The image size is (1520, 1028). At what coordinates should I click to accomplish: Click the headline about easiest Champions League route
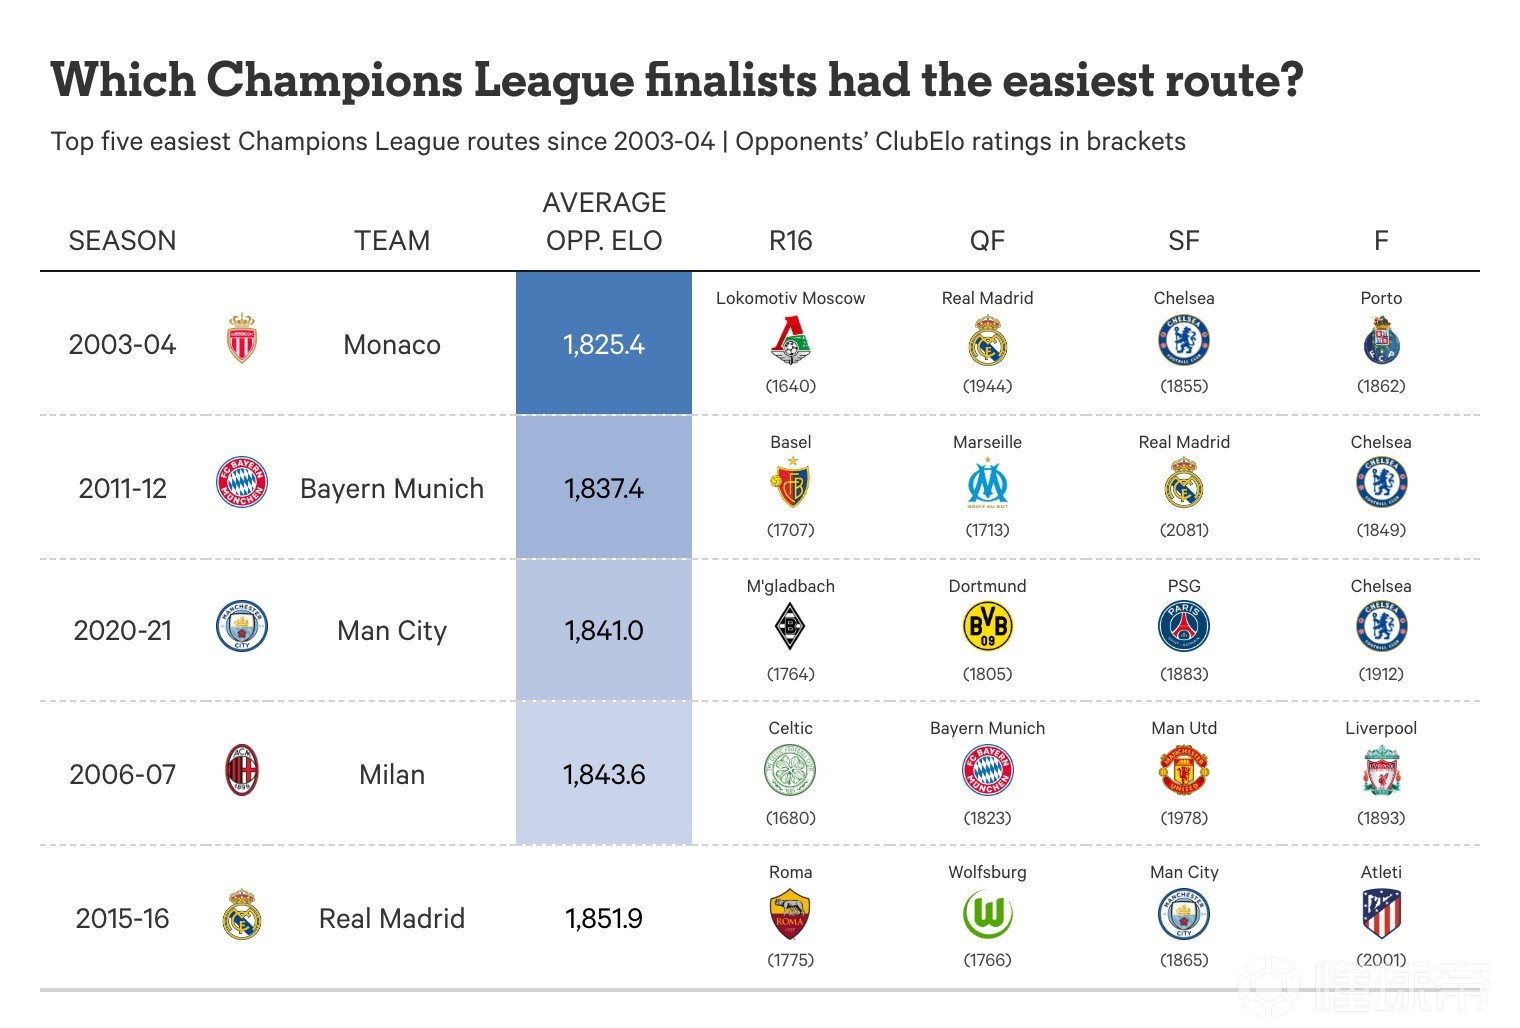click(677, 81)
